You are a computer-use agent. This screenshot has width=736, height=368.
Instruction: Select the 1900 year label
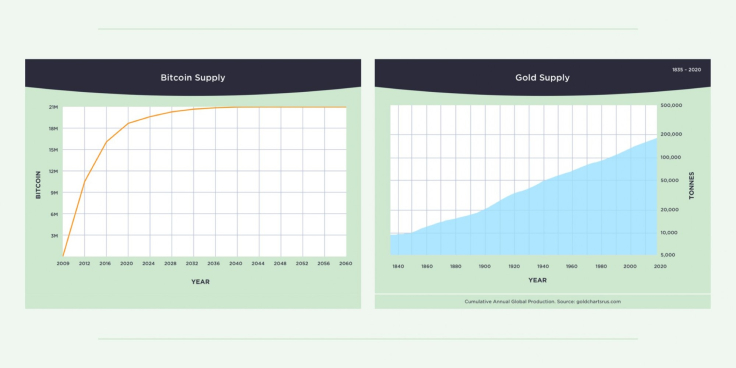(x=484, y=267)
